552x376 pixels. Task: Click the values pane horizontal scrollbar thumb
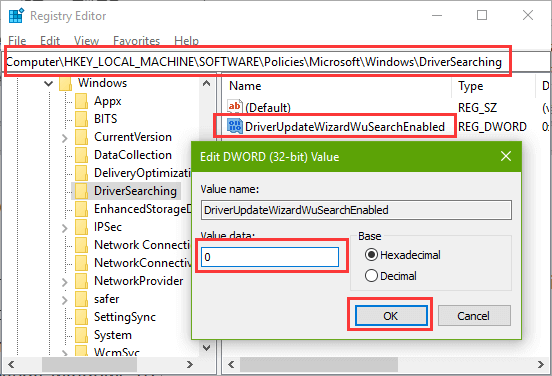click(319, 364)
